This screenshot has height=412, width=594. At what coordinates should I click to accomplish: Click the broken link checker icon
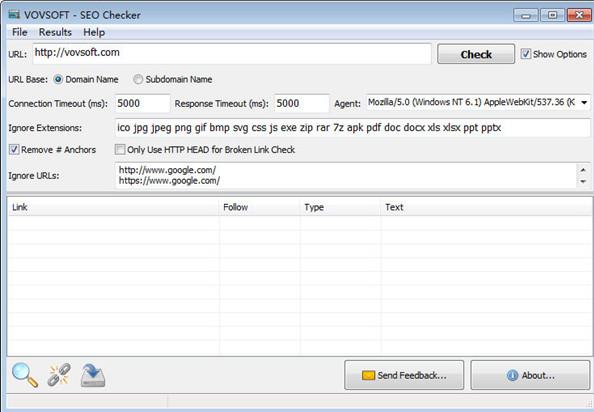pyautogui.click(x=59, y=375)
